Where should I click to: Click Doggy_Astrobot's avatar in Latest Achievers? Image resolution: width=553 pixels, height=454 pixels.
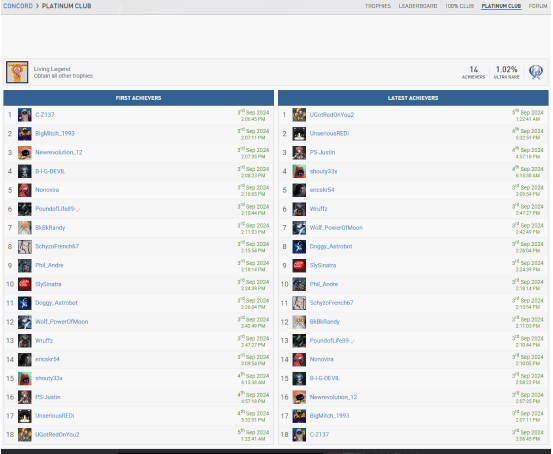(299, 247)
